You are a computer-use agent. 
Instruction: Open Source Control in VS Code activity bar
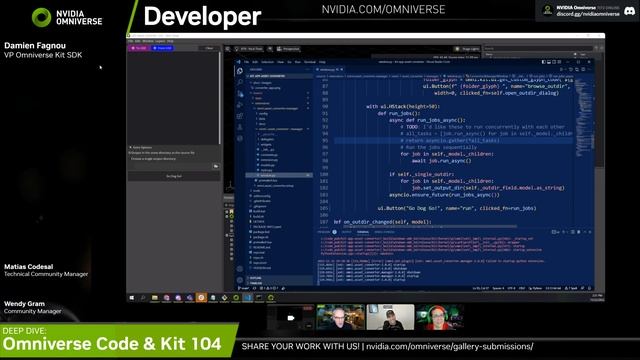[240, 93]
